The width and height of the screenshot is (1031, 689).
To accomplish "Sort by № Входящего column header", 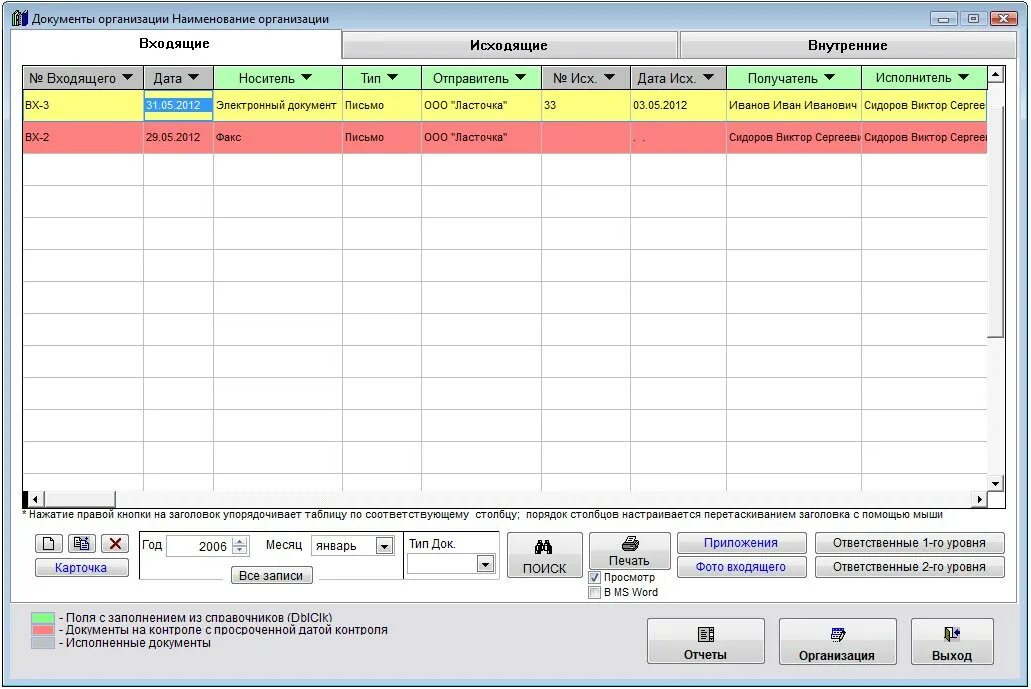I will click(83, 78).
